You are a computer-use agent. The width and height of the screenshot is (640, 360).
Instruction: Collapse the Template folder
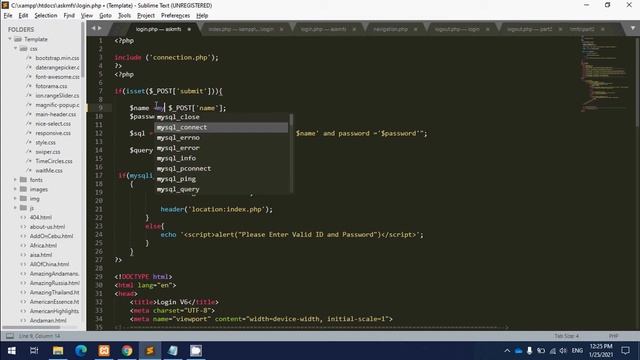[10, 39]
